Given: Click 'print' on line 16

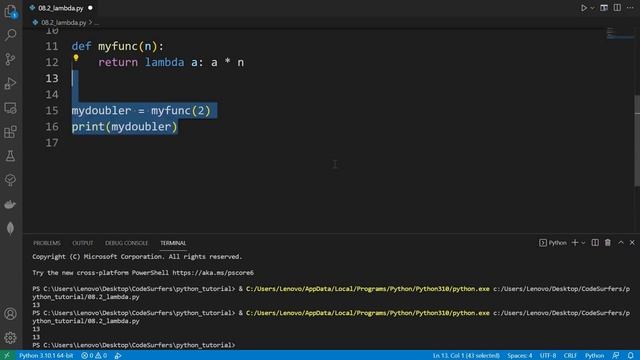Looking at the screenshot, I should [88, 127].
